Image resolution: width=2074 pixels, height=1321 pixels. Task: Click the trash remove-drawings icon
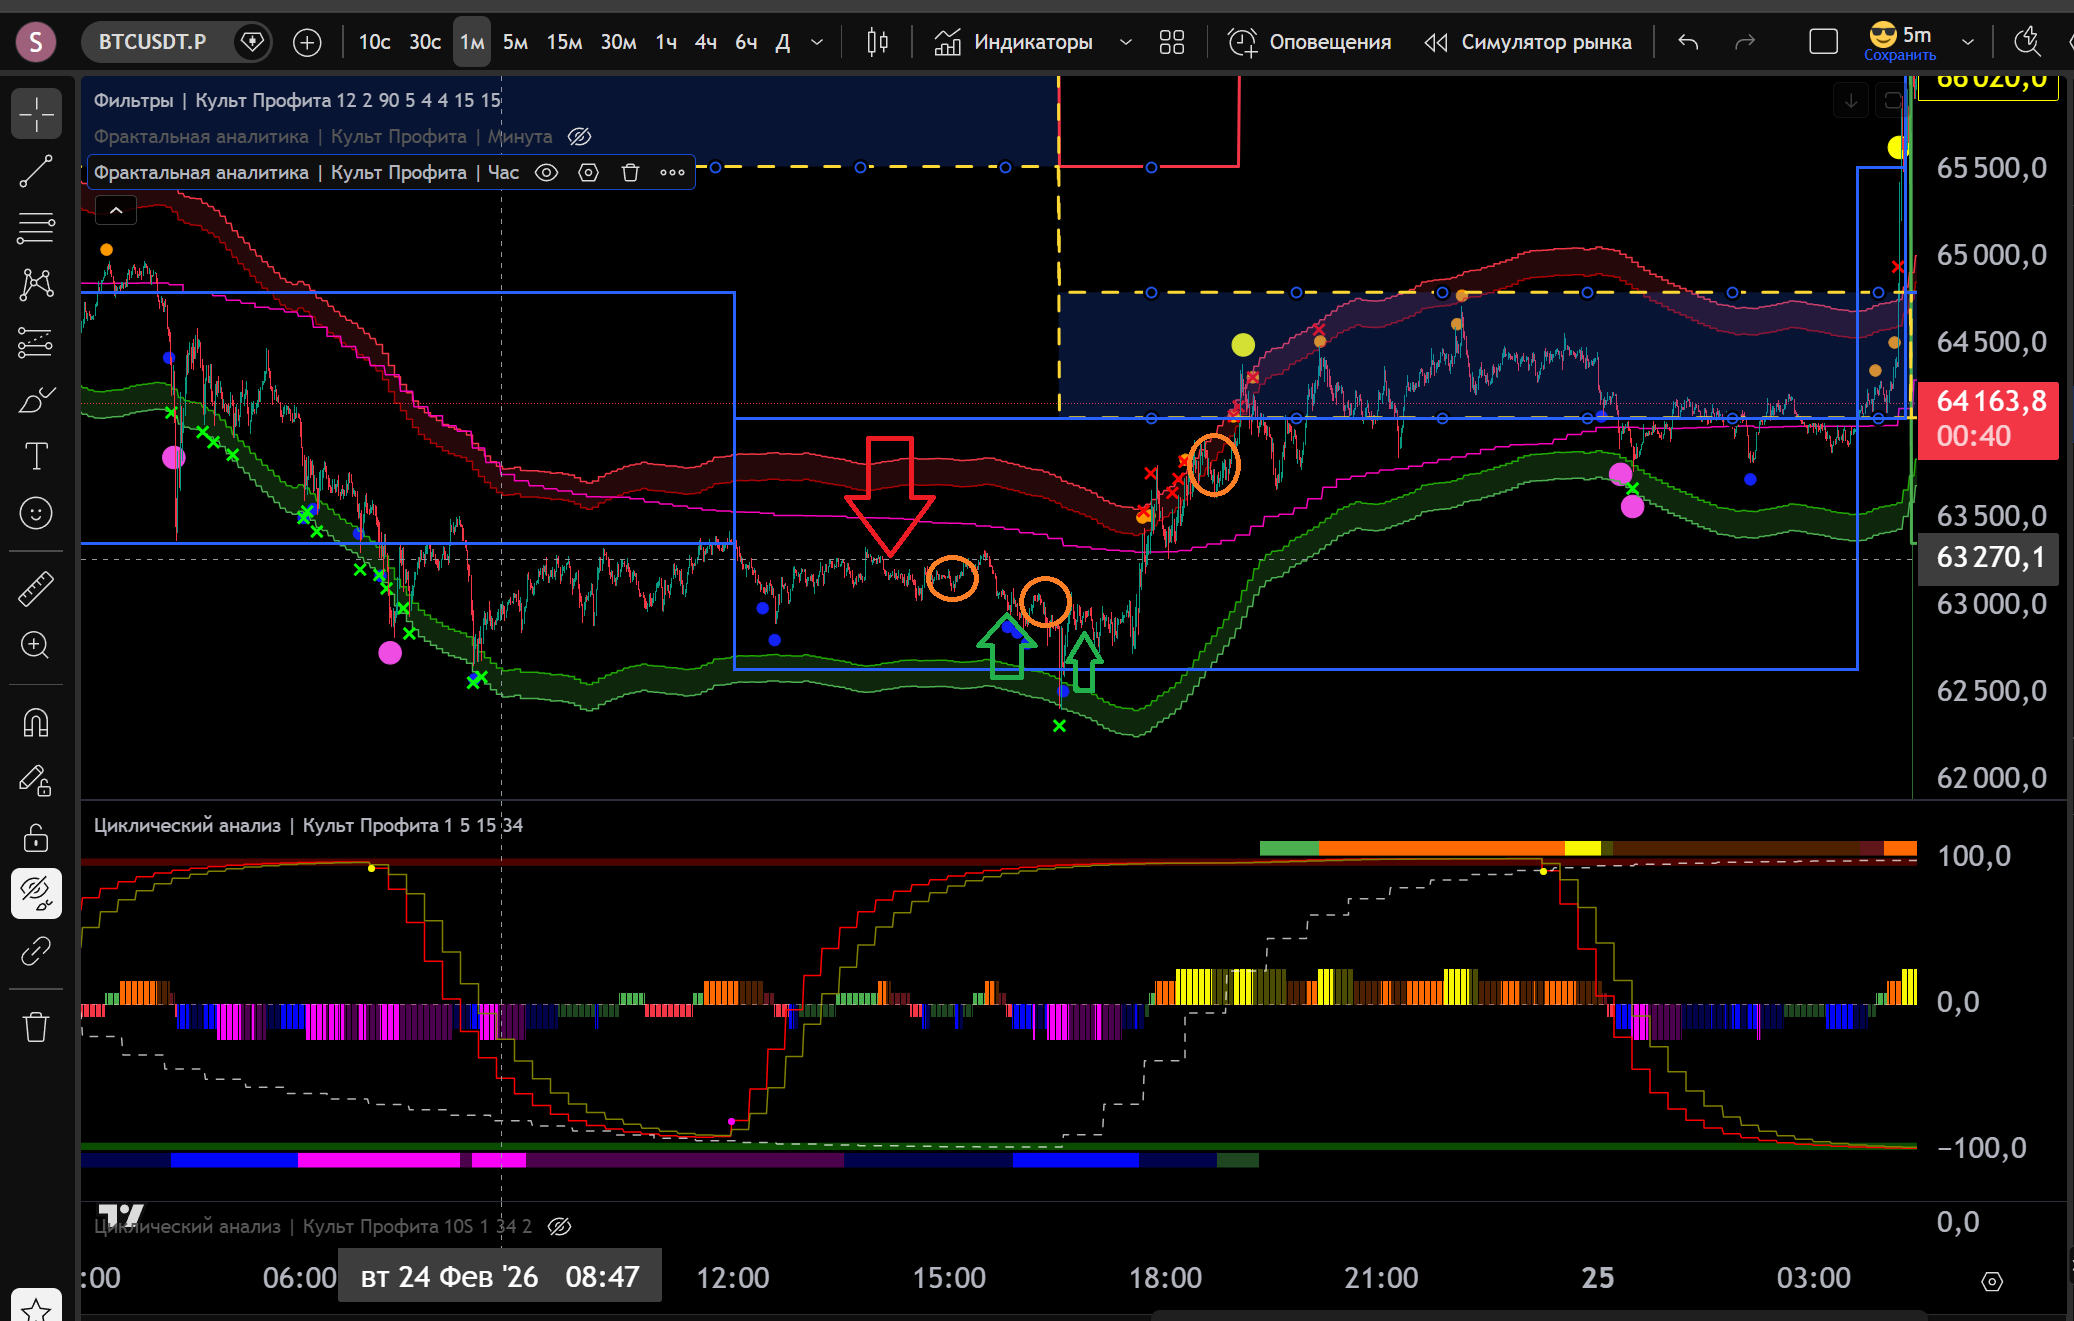(36, 1027)
